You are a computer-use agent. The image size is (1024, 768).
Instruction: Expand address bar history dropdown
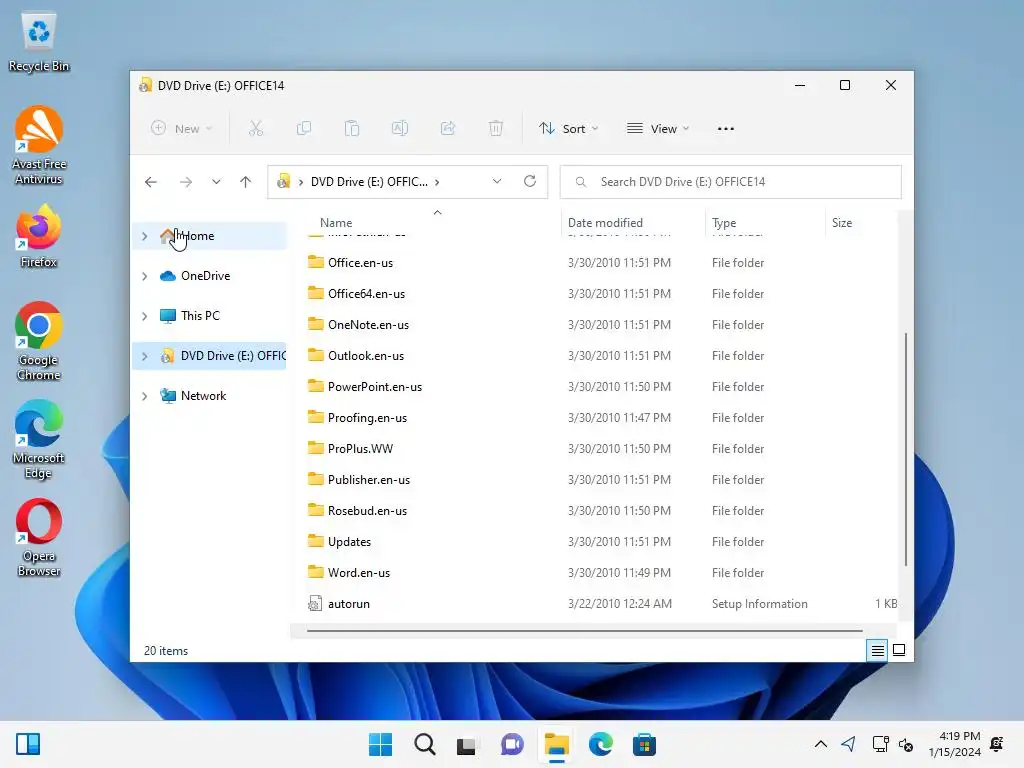tap(497, 181)
